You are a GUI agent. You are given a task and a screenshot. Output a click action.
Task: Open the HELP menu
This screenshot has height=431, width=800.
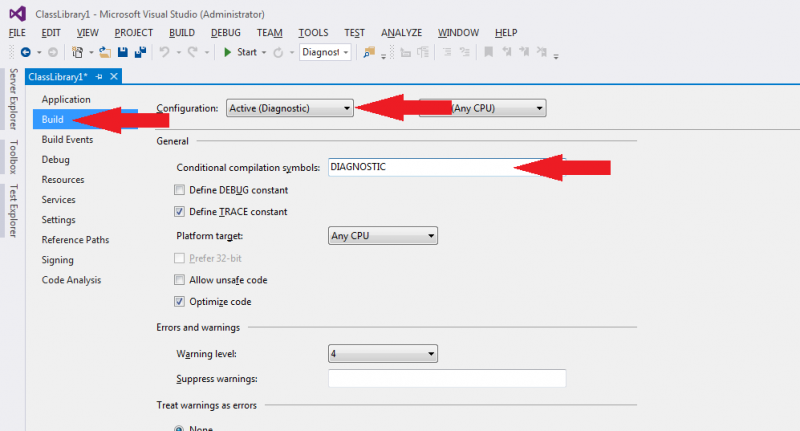point(506,33)
